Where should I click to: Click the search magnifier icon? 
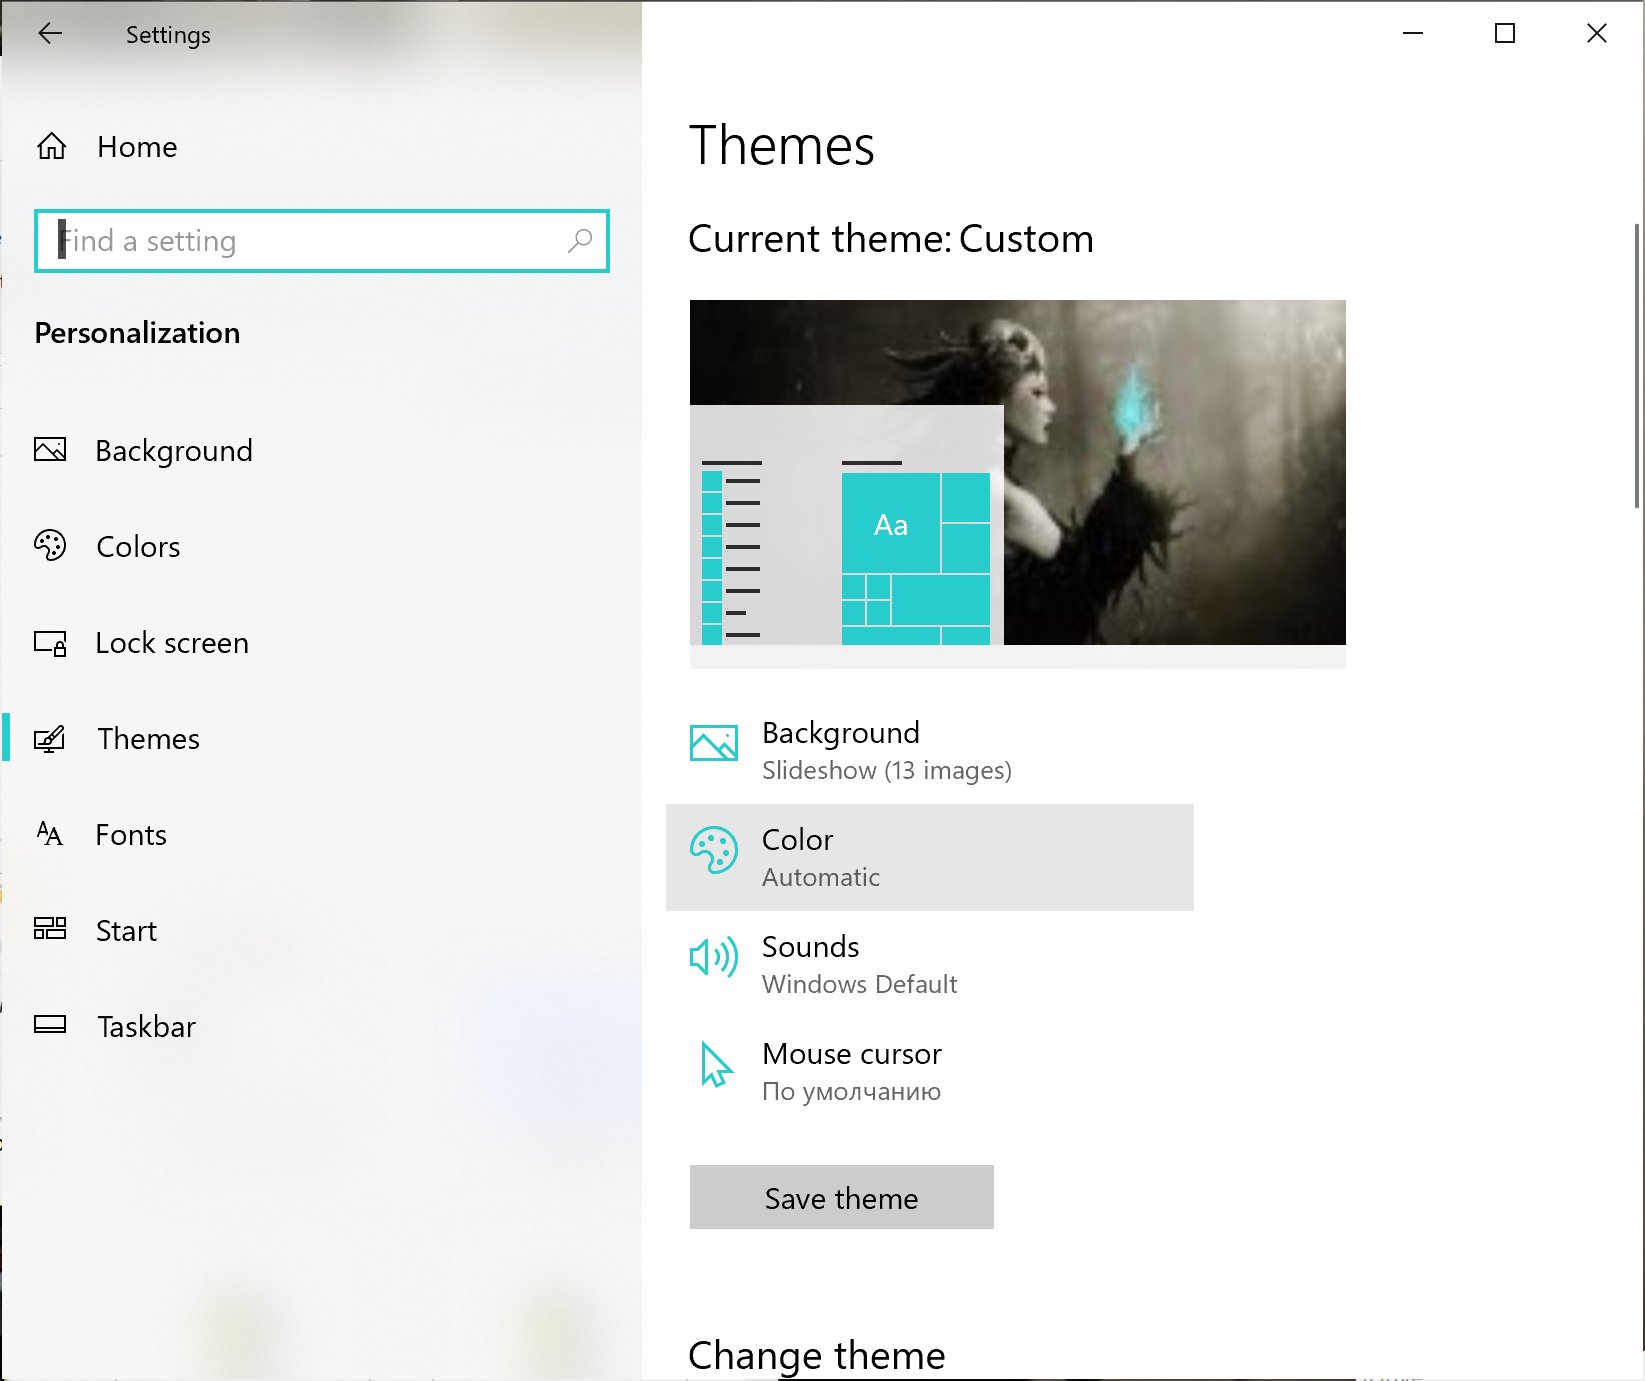[580, 241]
